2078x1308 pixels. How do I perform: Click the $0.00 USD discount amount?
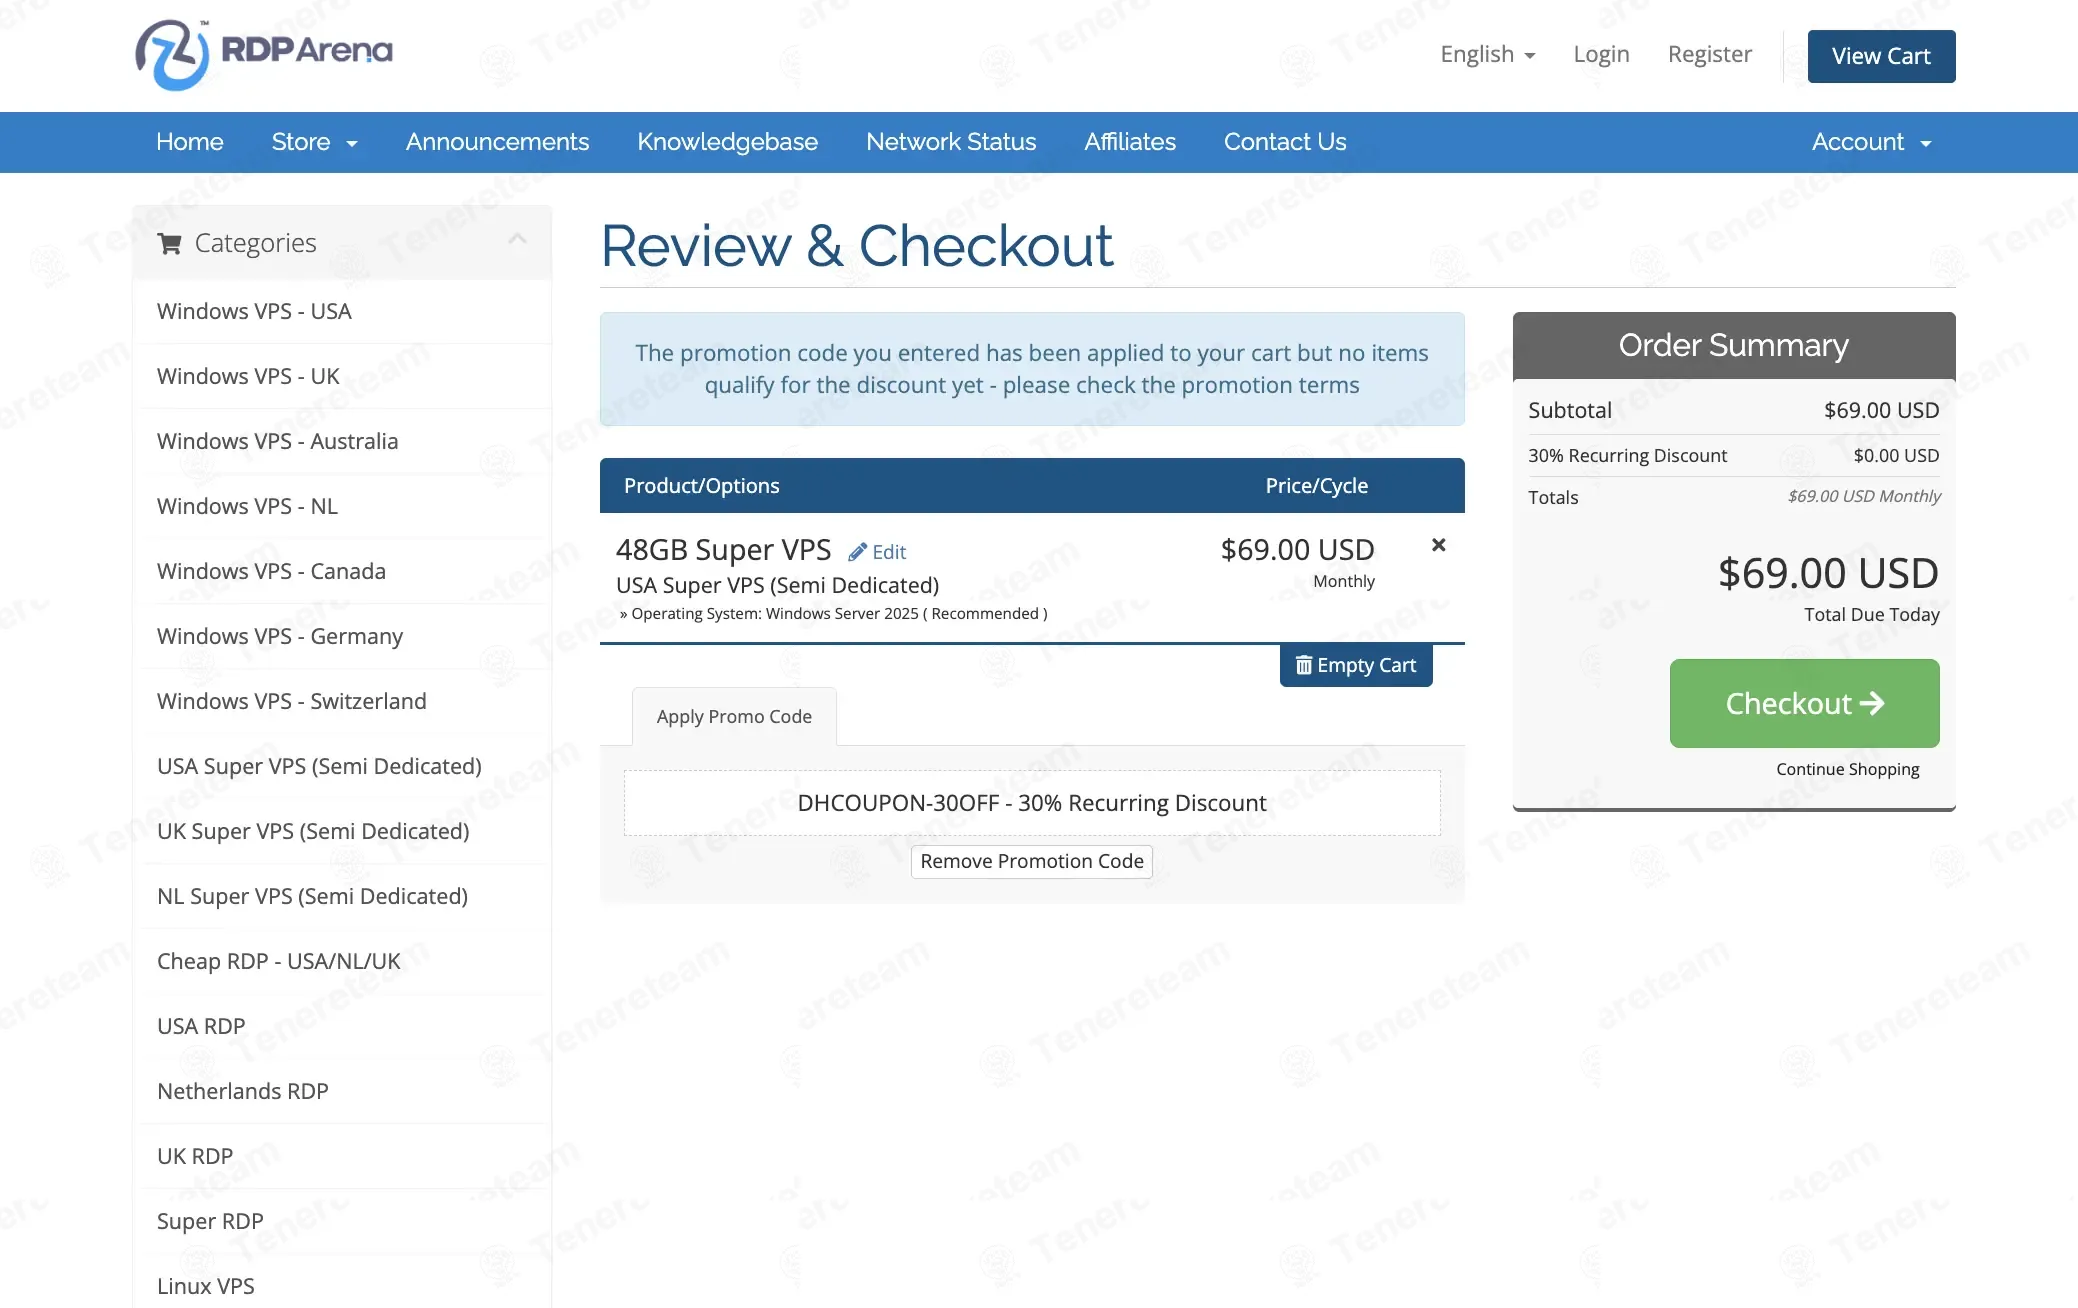tap(1896, 455)
